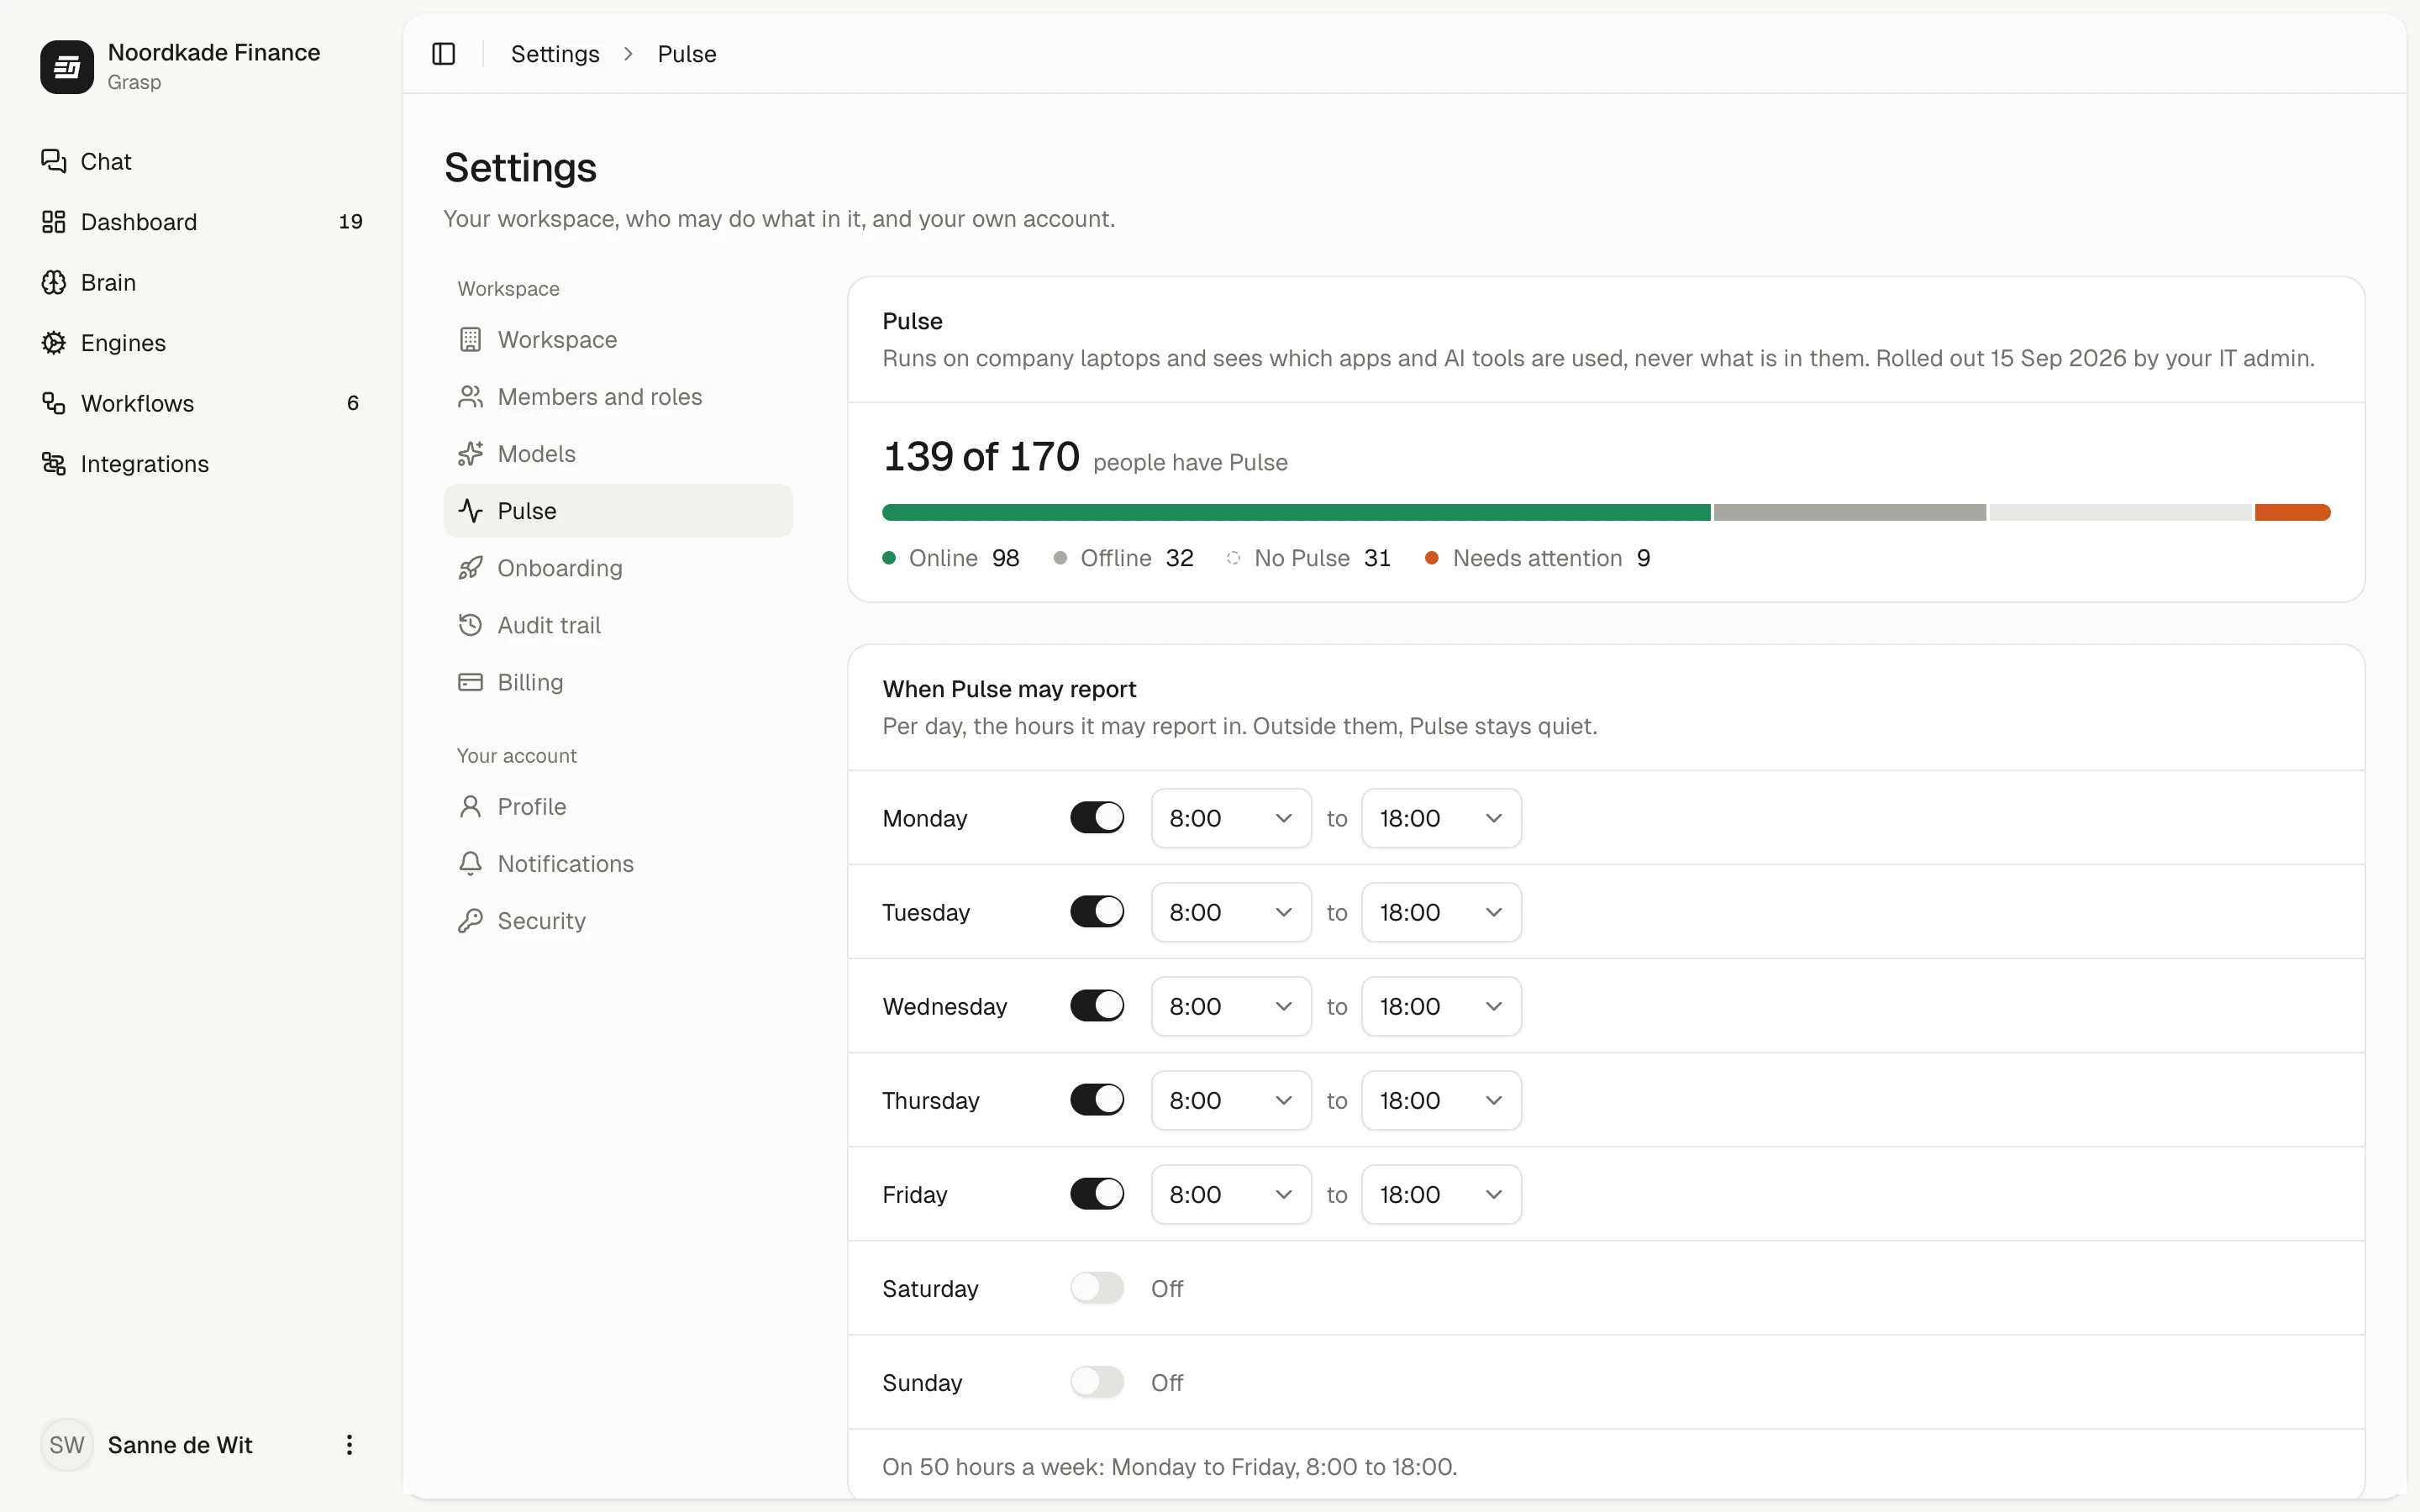
Task: Enable the Saturday reporting switch
Action: (x=1097, y=1288)
